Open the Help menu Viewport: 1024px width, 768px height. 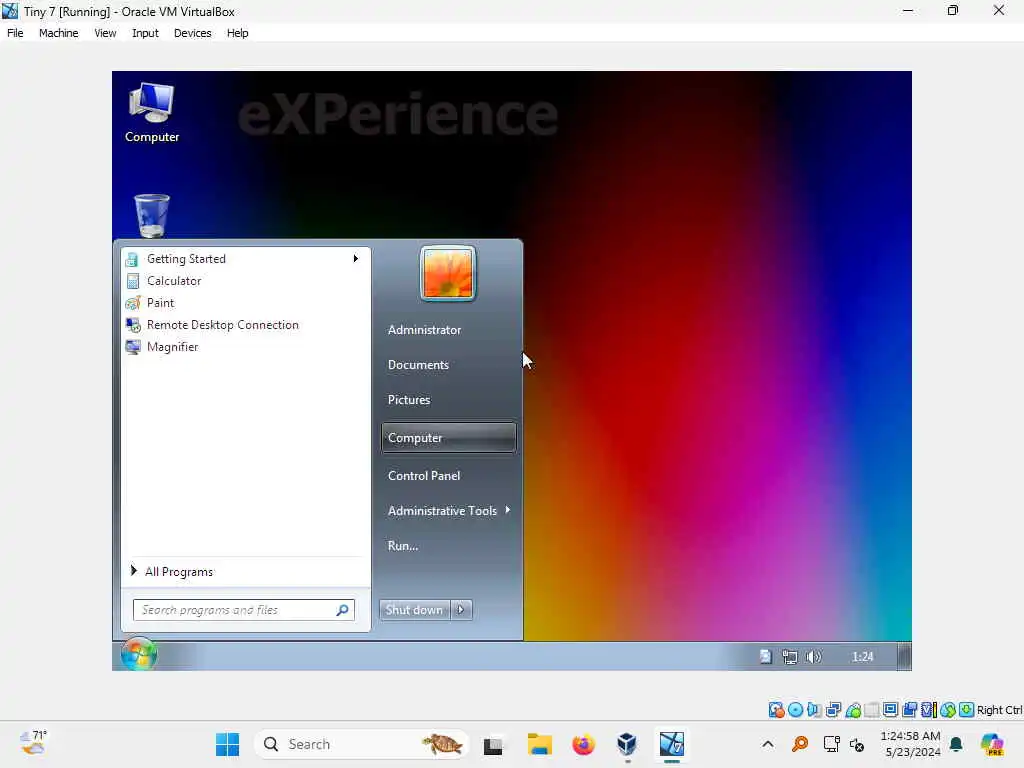[x=238, y=33]
